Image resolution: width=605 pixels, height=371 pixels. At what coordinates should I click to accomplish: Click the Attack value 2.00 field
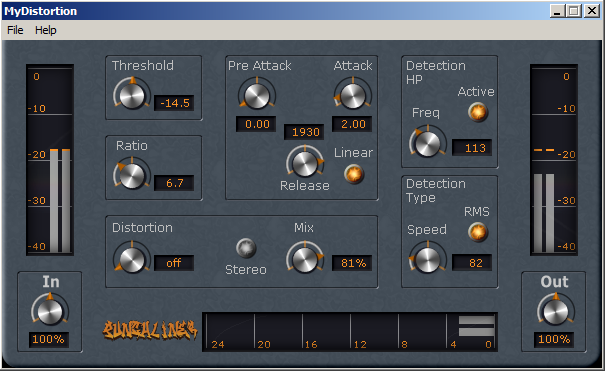click(352, 124)
